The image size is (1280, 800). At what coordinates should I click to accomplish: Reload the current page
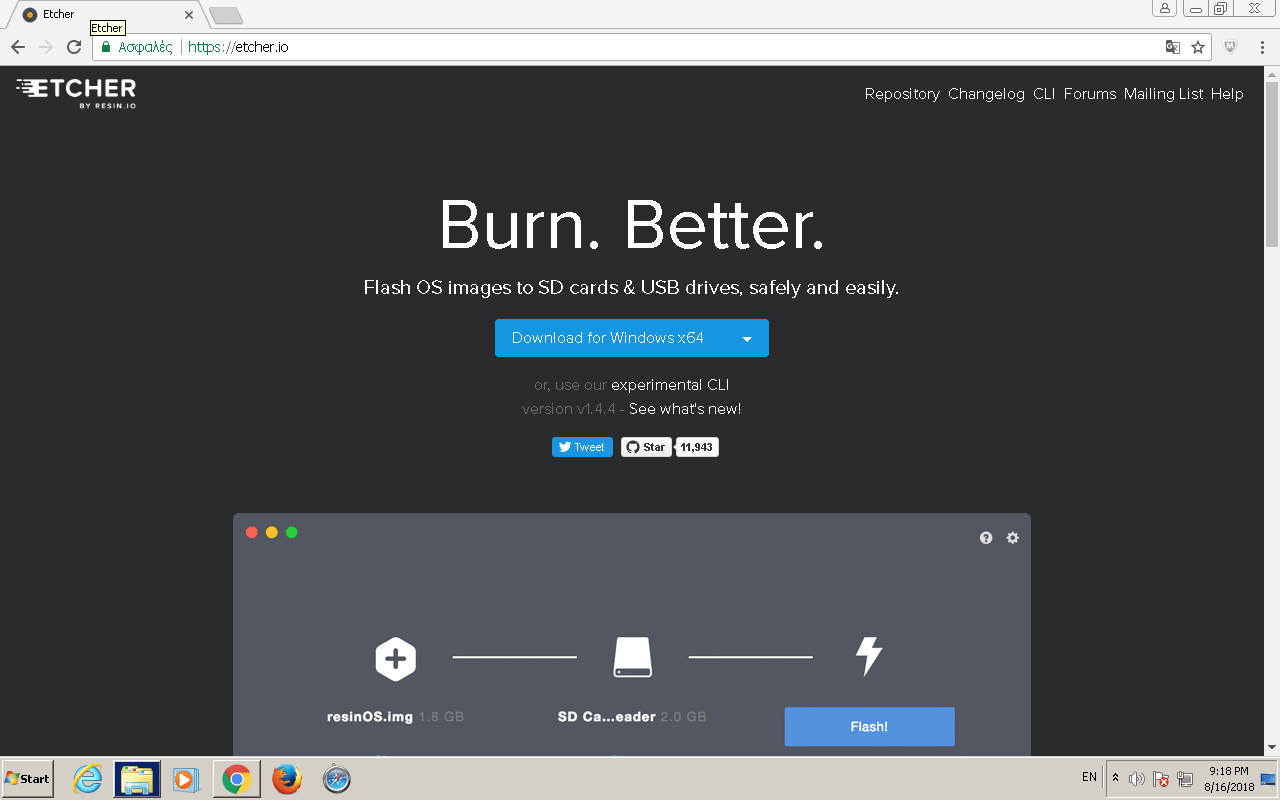(x=74, y=47)
